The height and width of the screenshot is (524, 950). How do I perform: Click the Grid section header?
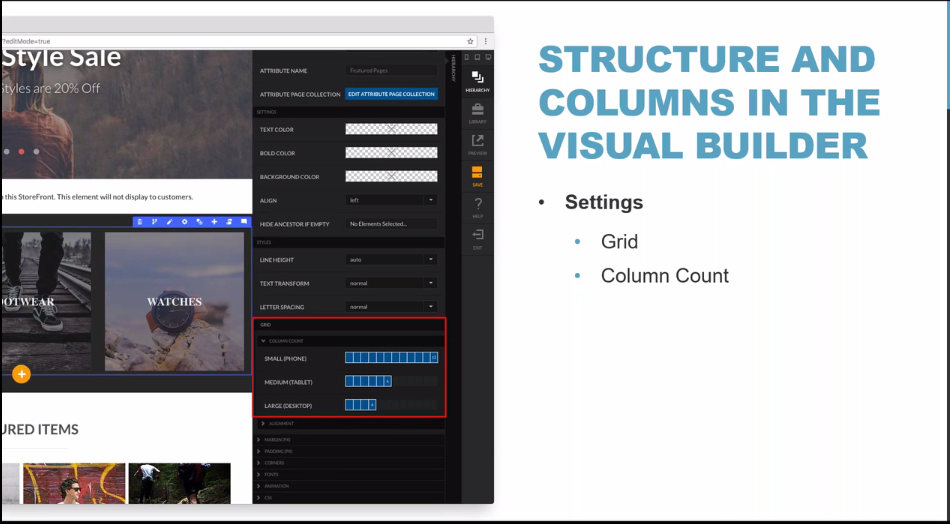click(x=350, y=325)
